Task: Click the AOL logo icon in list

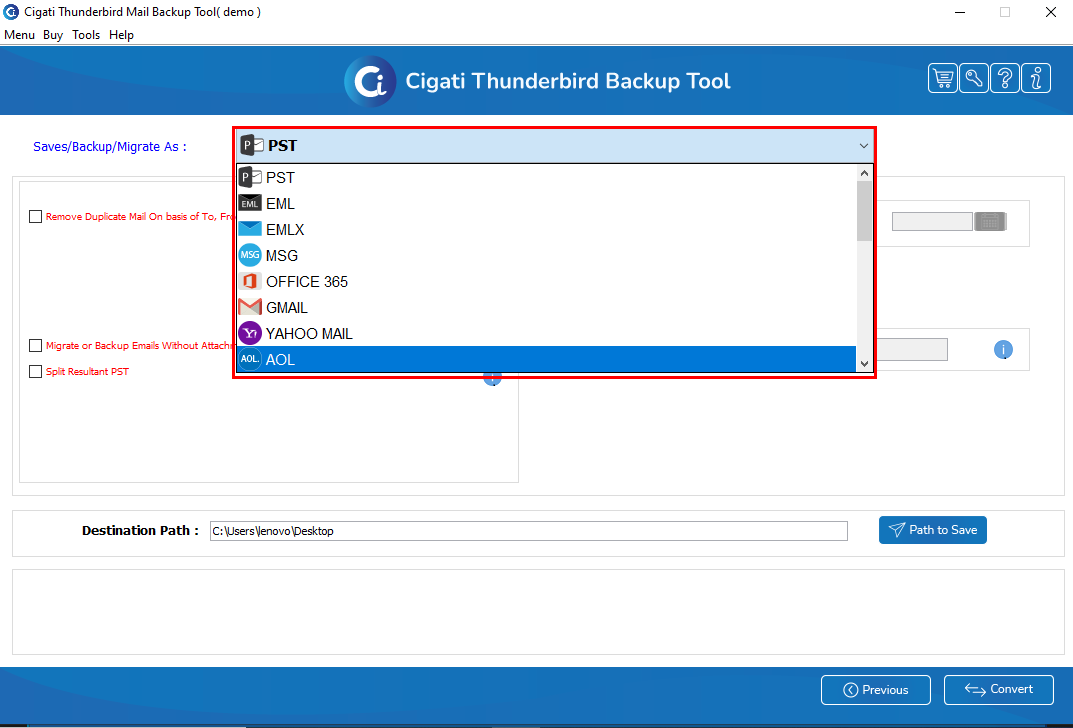Action: (x=250, y=359)
